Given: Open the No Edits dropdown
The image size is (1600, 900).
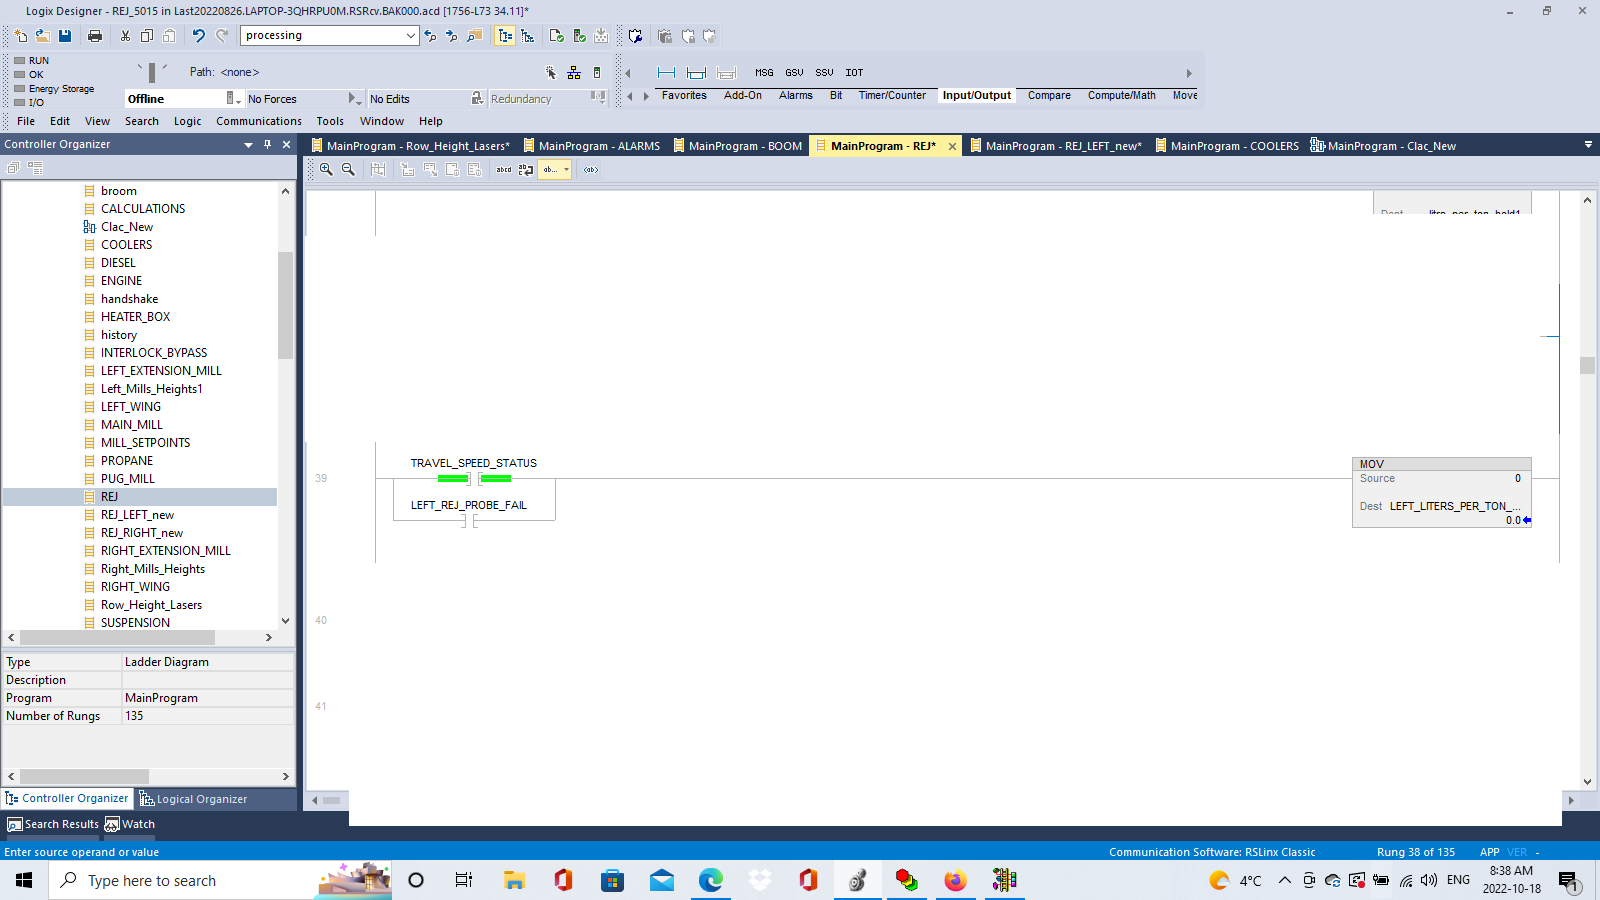Looking at the screenshot, I should pyautogui.click(x=477, y=99).
